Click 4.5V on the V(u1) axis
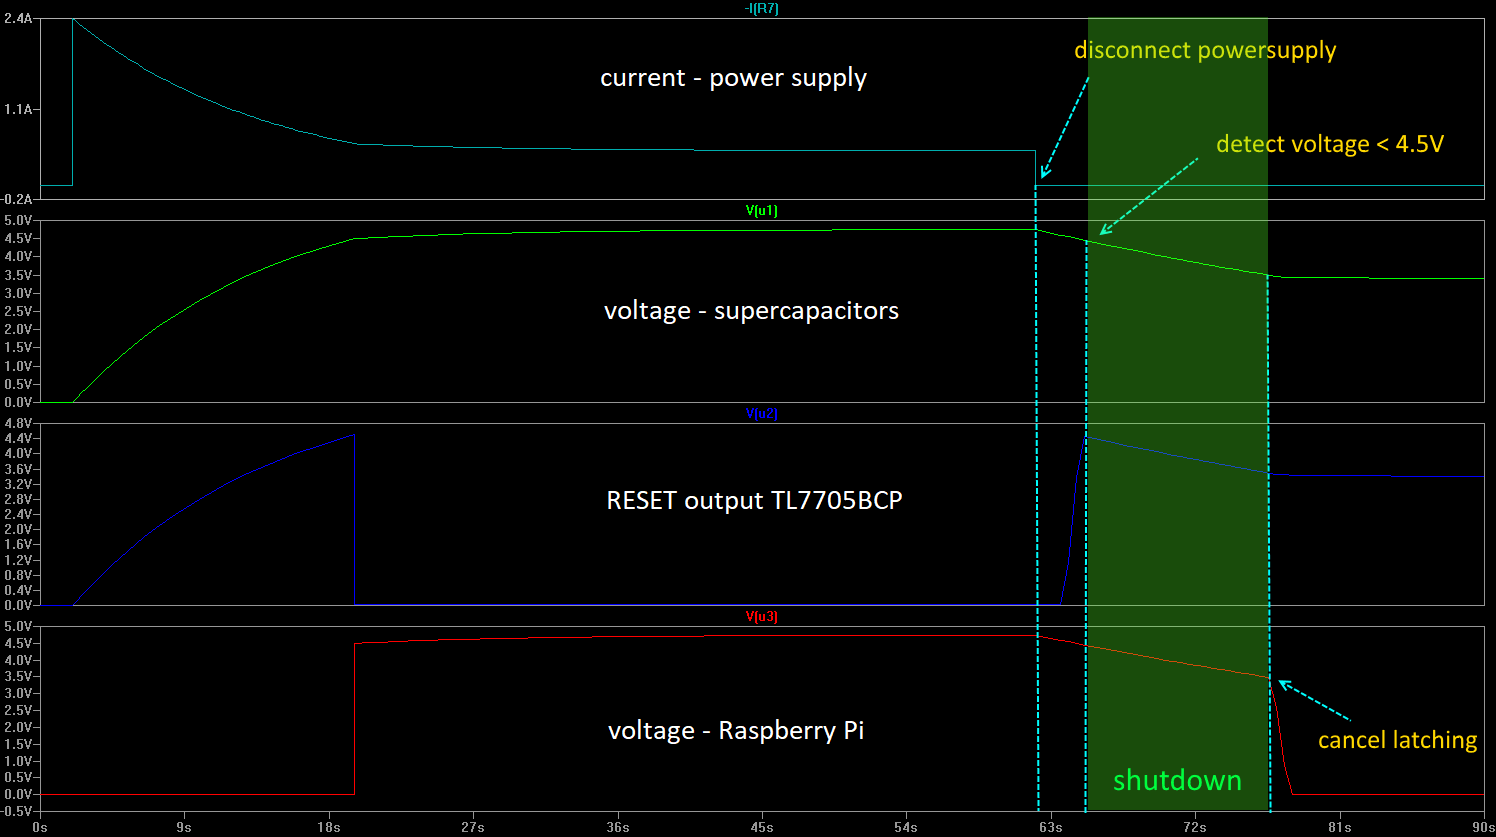 [x=18, y=238]
